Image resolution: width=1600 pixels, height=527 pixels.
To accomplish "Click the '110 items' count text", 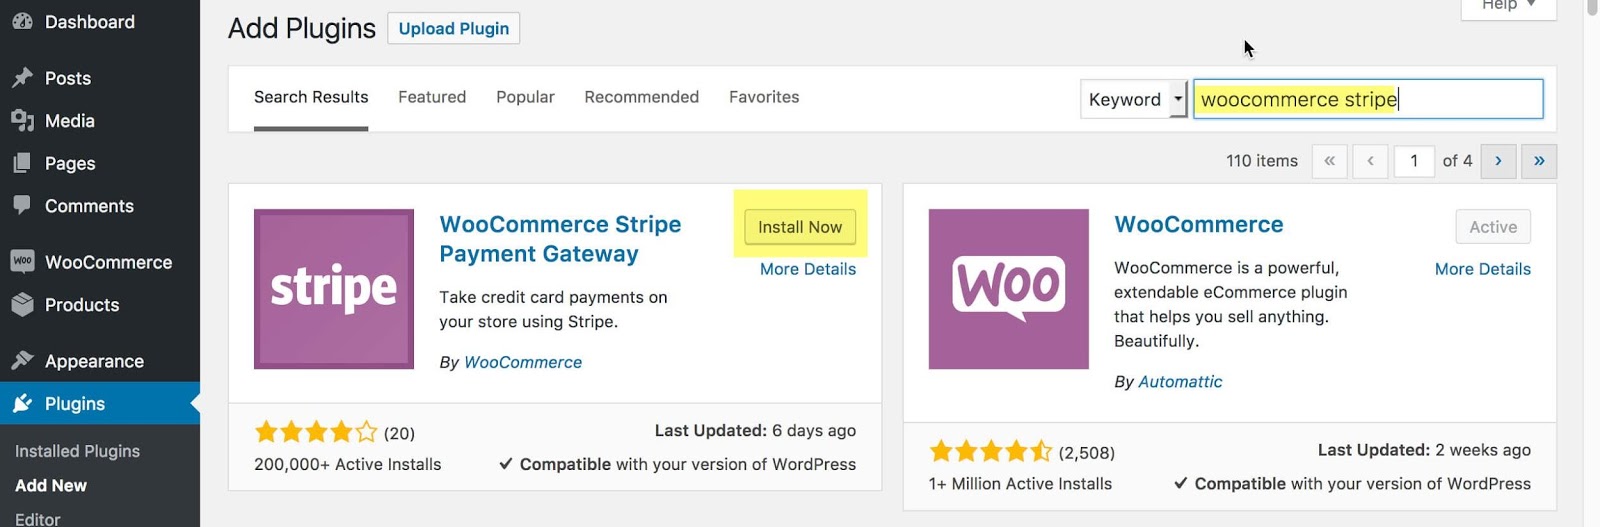I will click(x=1262, y=161).
